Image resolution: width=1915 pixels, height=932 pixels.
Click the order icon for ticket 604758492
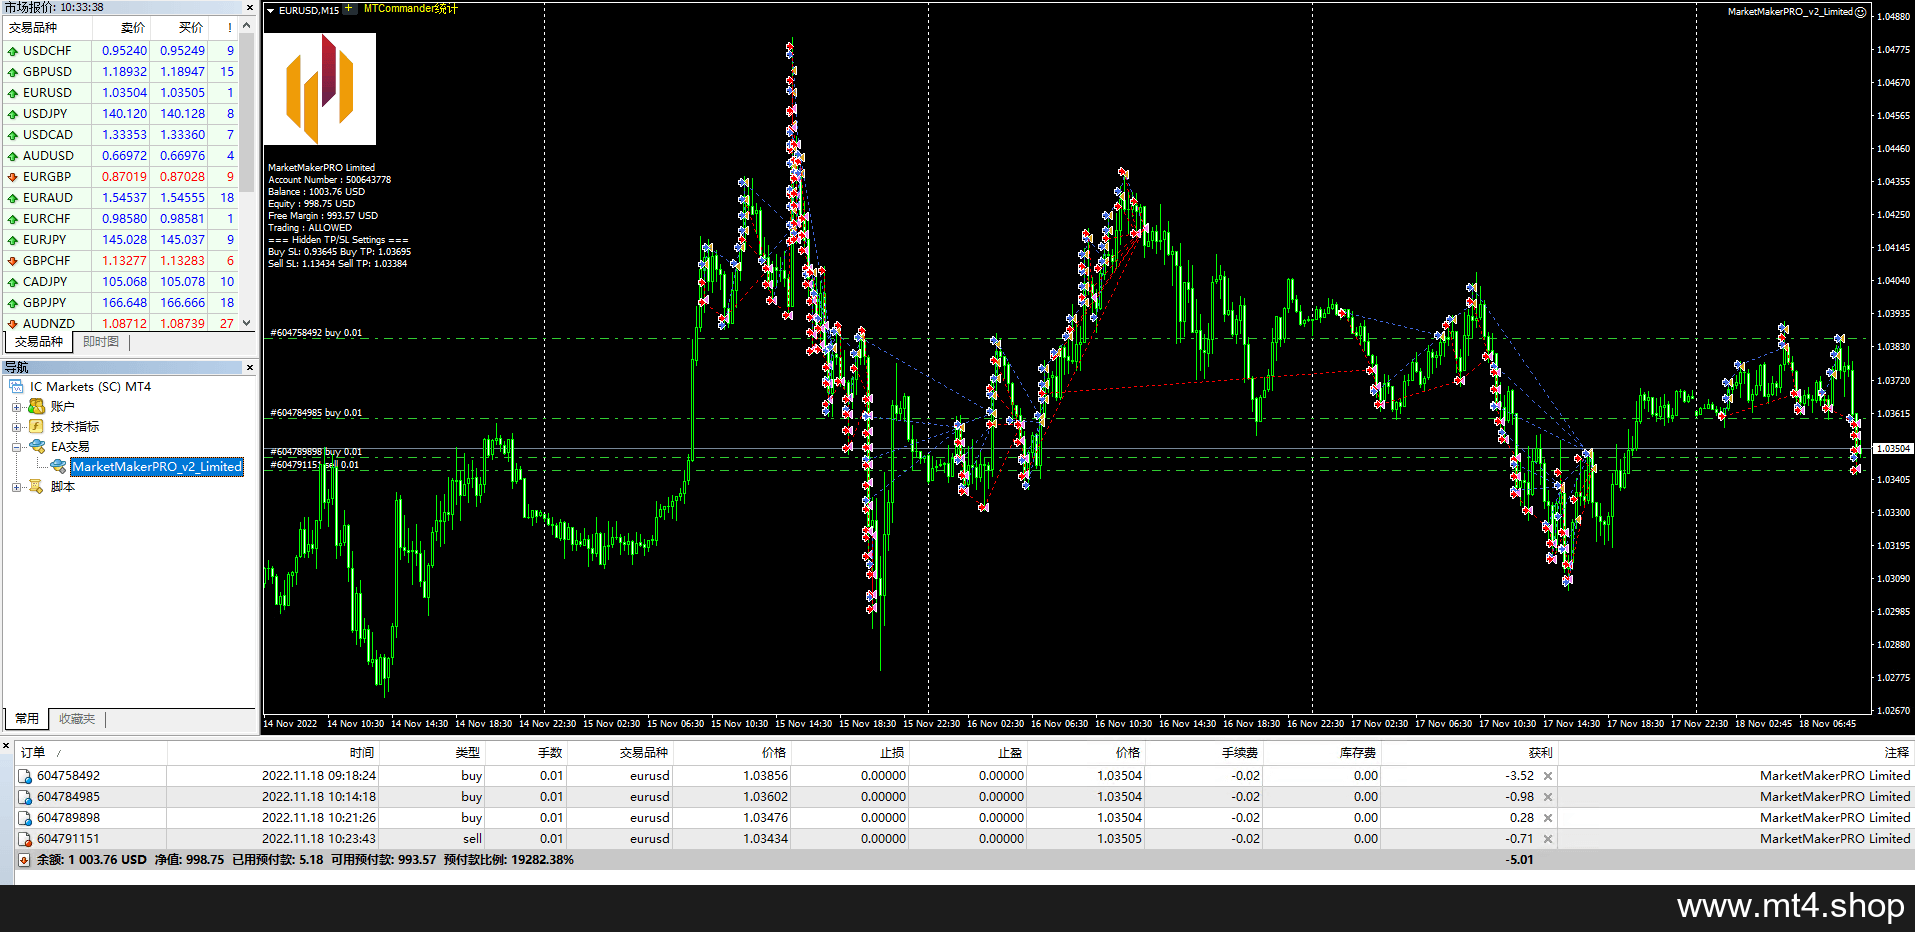pyautogui.click(x=25, y=776)
